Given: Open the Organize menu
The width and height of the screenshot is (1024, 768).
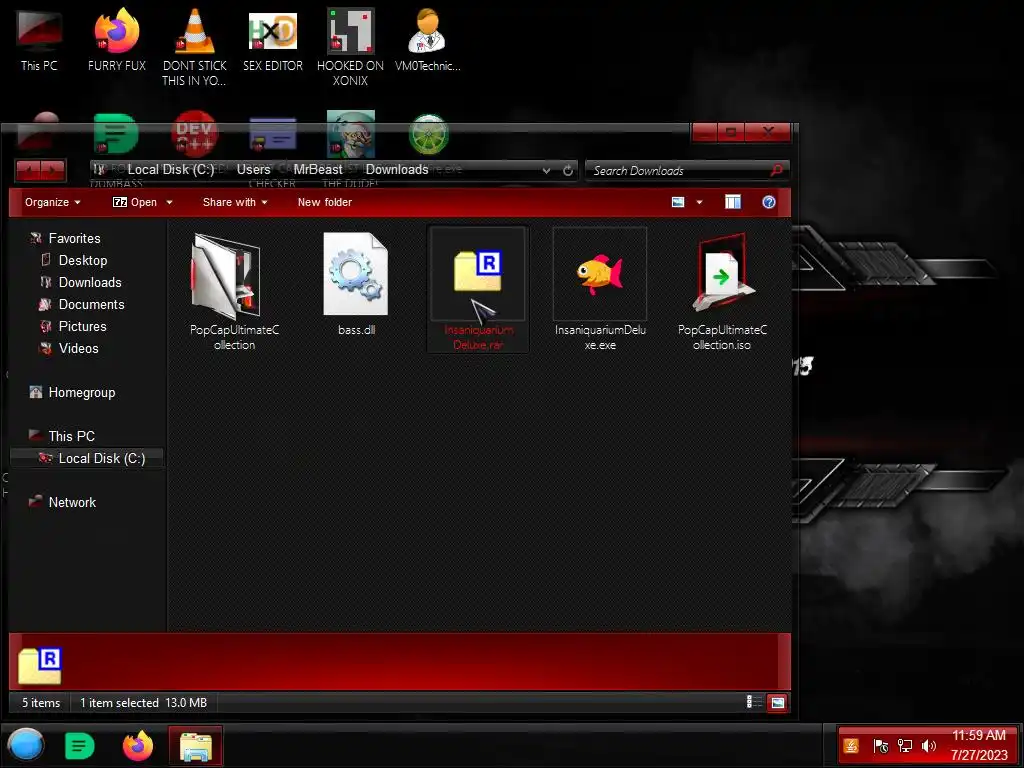Looking at the screenshot, I should pos(52,202).
